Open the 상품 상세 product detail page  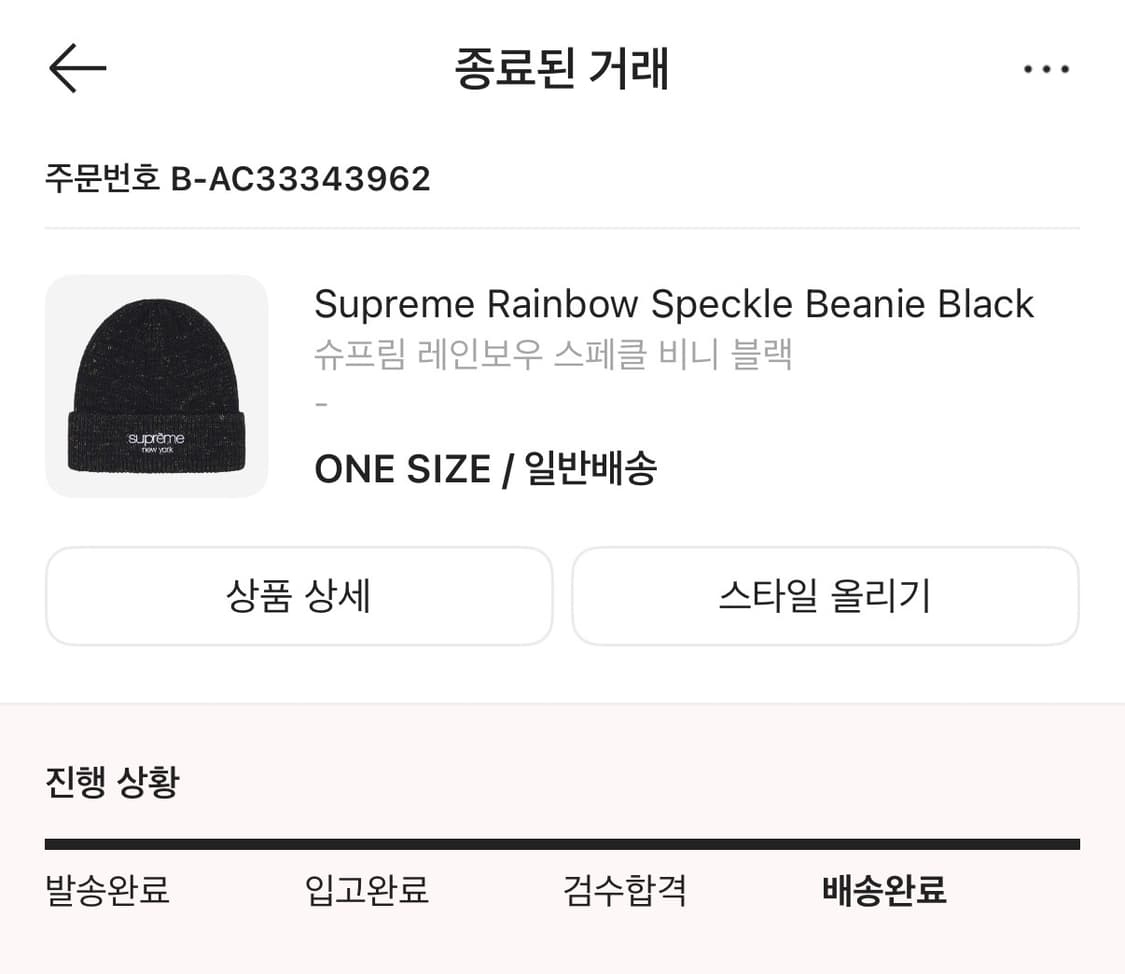coord(299,595)
